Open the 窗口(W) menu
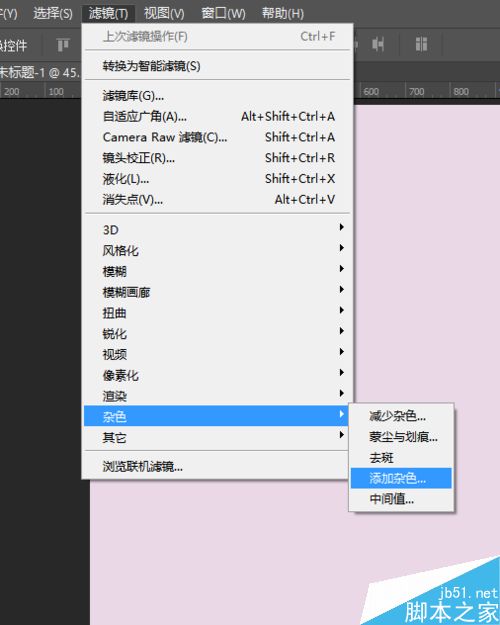This screenshot has height=625, width=500. (x=223, y=14)
